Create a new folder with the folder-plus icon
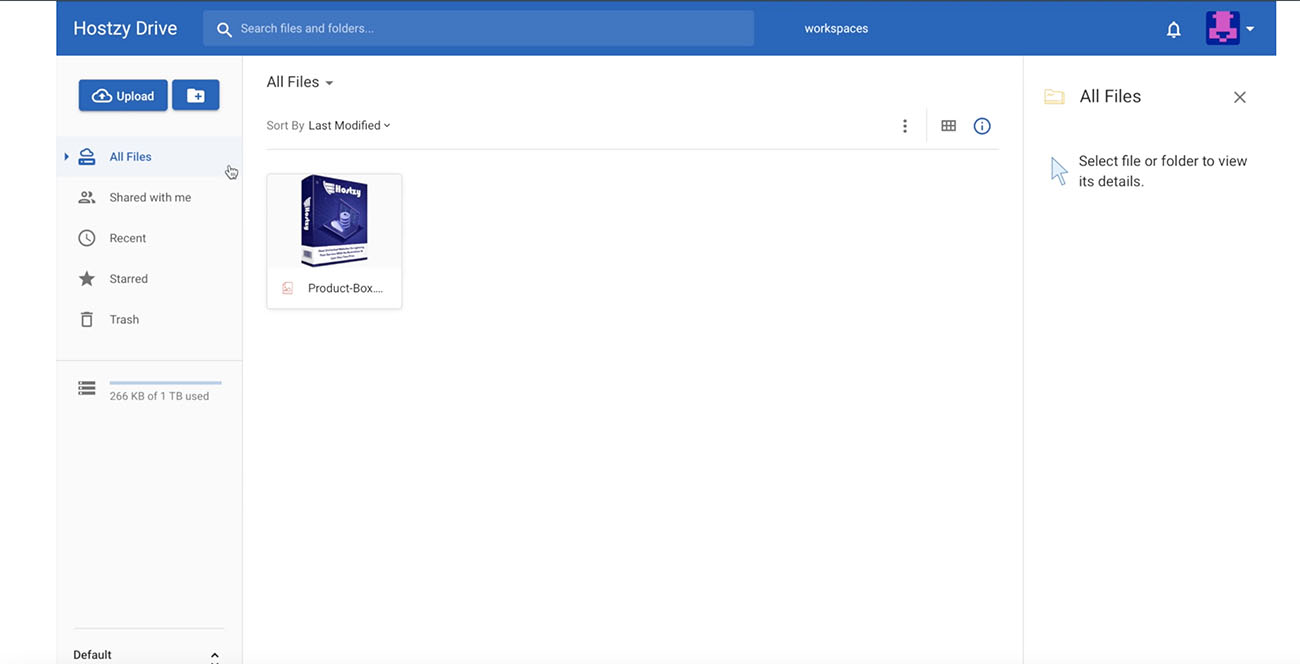Screen dimensions: 1300x664 point(196,96)
